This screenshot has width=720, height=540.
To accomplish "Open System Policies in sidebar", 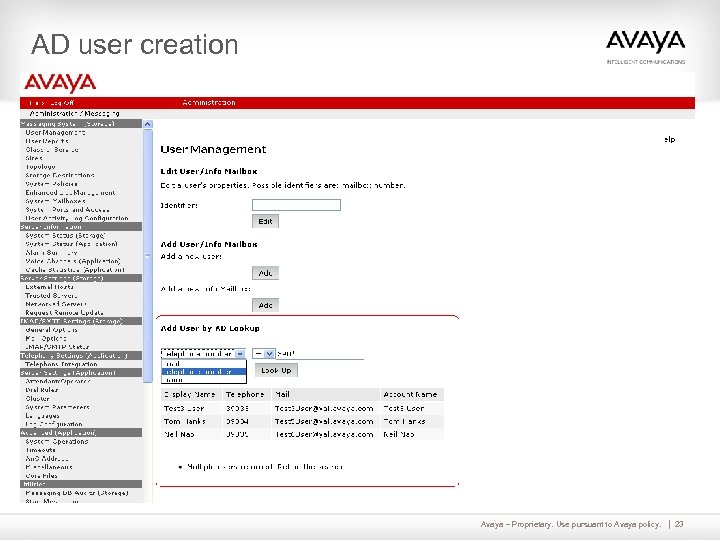I will (51, 184).
